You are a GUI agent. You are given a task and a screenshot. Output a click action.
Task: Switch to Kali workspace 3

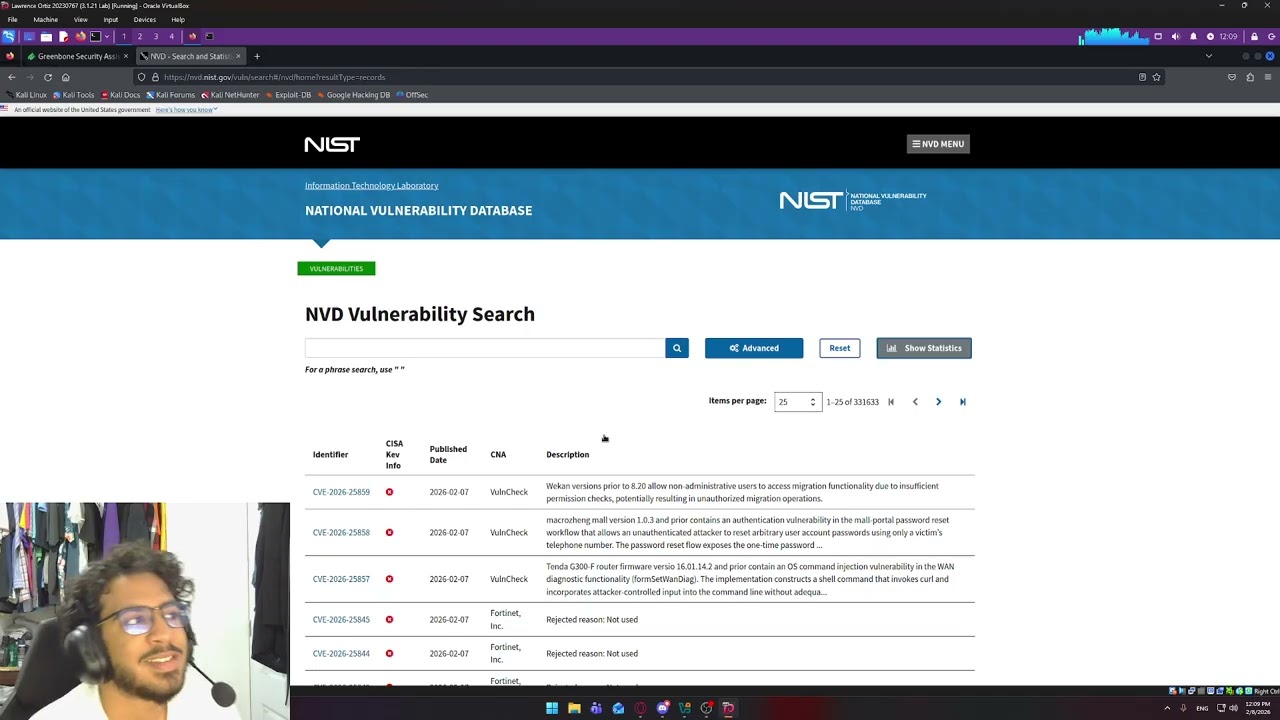156,36
